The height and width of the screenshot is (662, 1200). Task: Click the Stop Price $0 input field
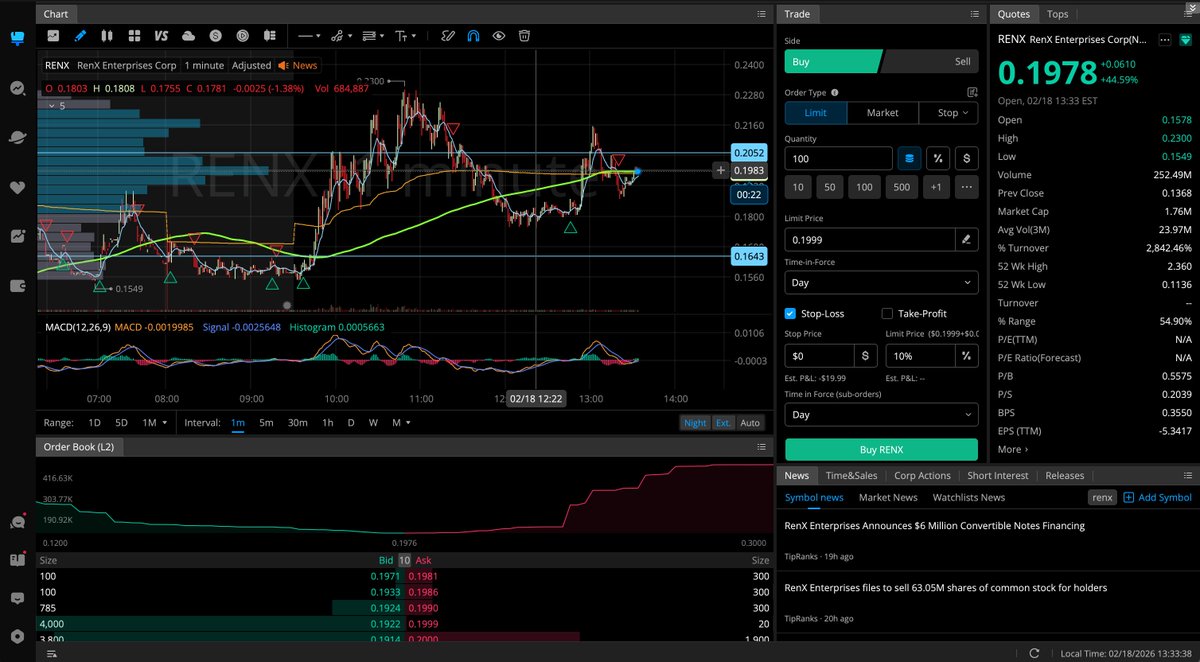point(818,355)
